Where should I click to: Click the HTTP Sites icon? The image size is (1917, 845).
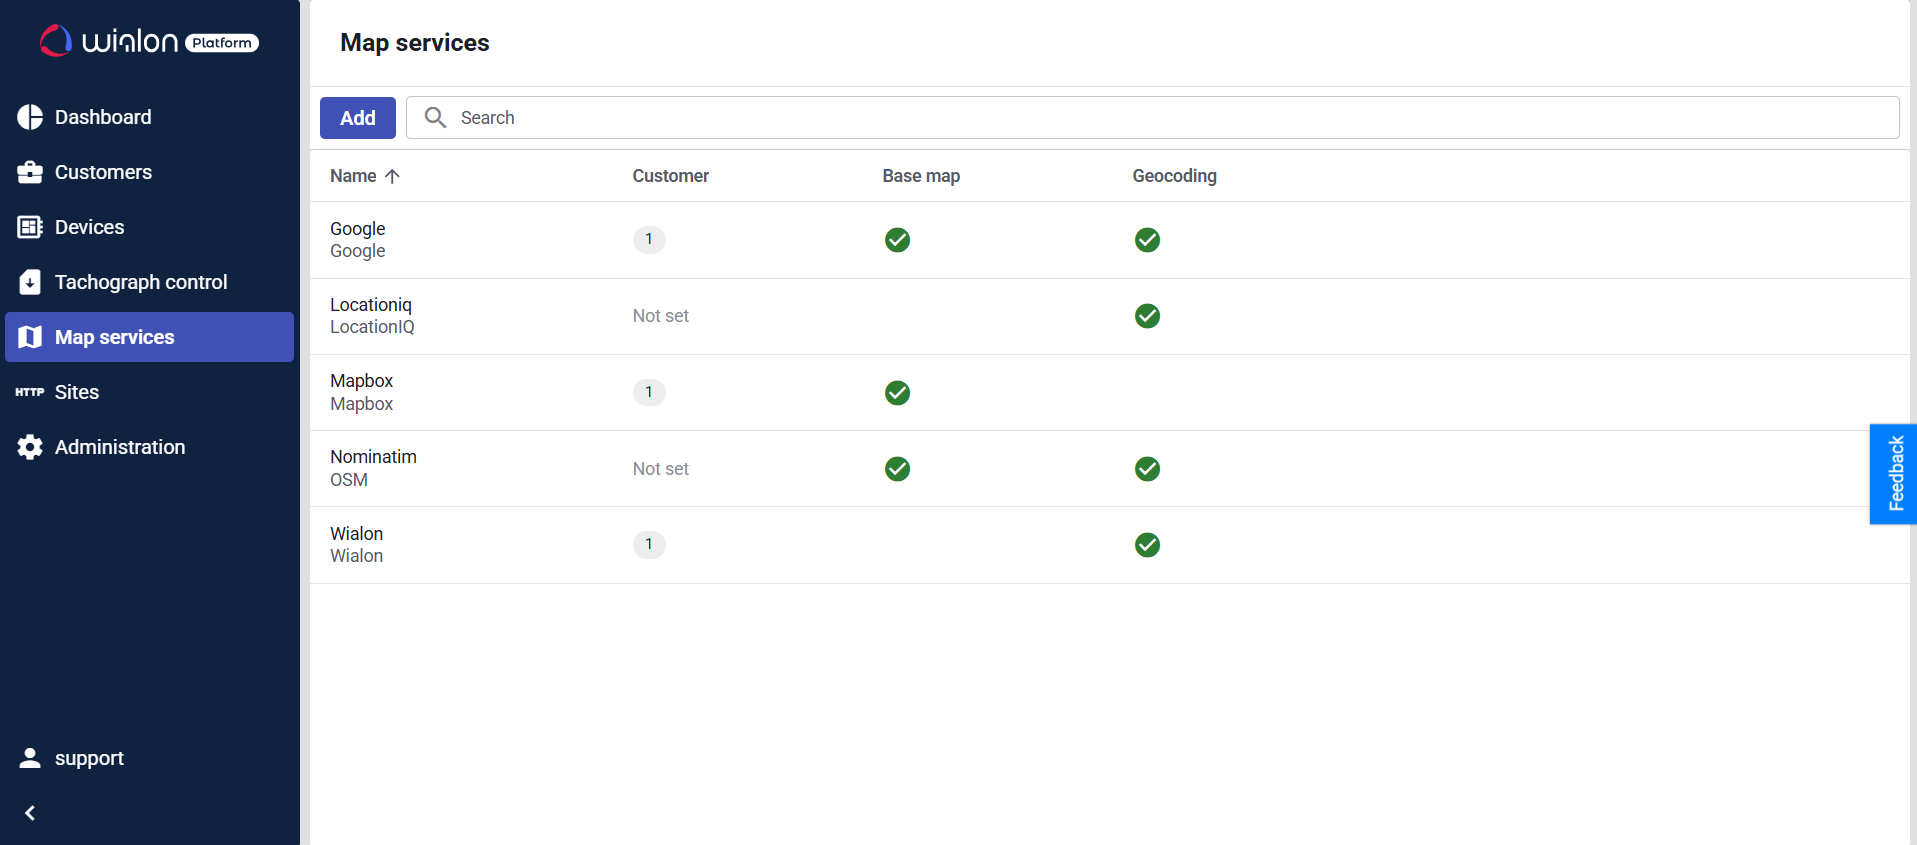point(30,392)
